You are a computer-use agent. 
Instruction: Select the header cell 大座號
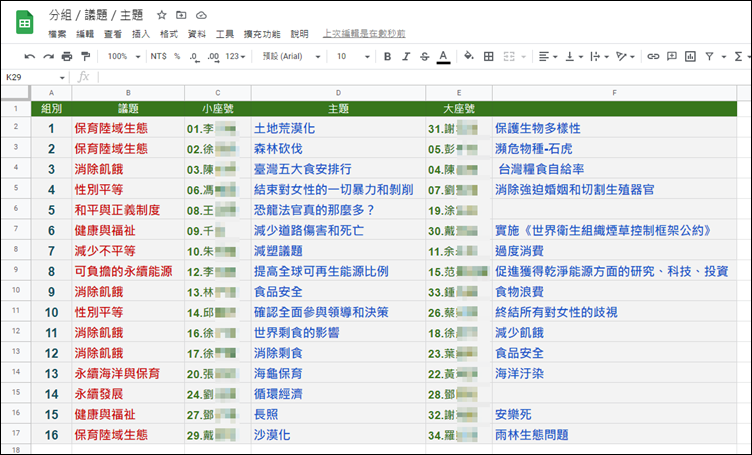458,108
